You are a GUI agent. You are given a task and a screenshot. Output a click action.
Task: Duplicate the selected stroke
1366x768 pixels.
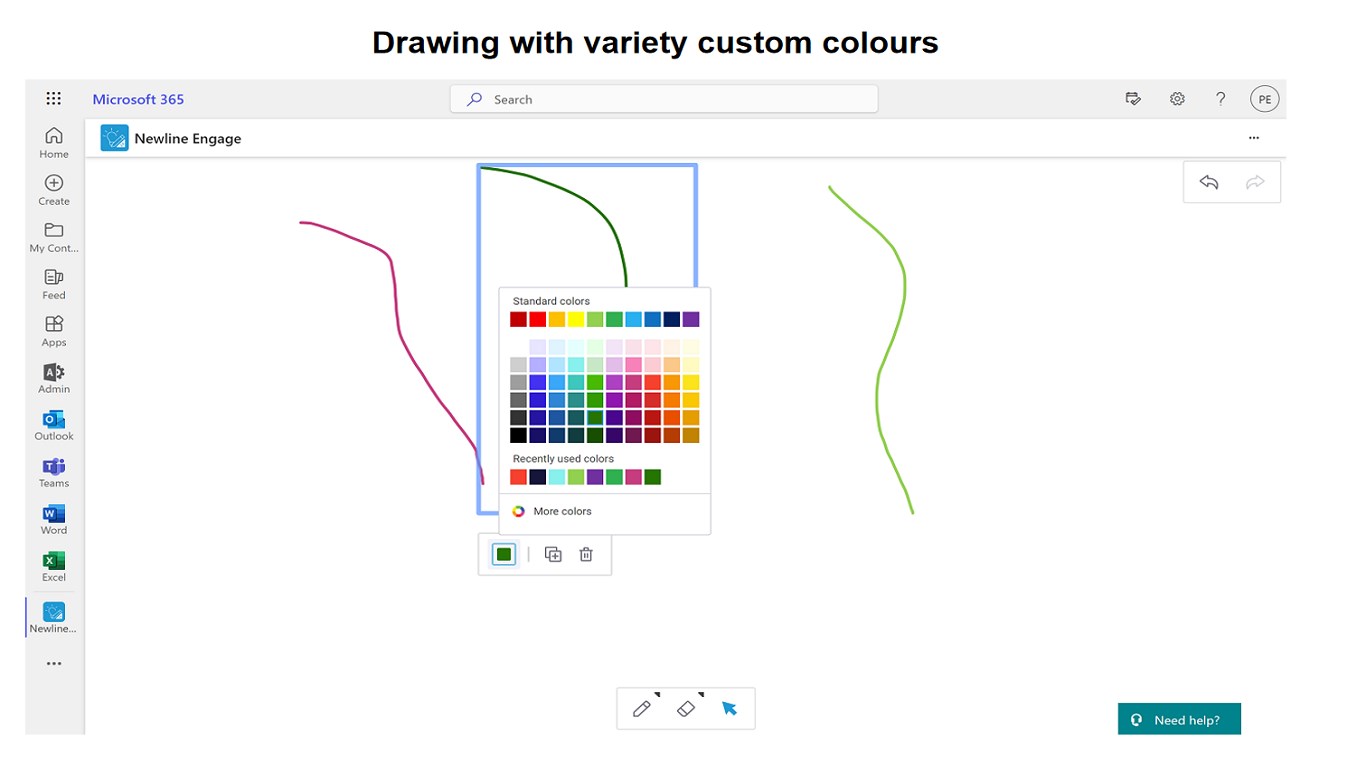pyautogui.click(x=553, y=554)
